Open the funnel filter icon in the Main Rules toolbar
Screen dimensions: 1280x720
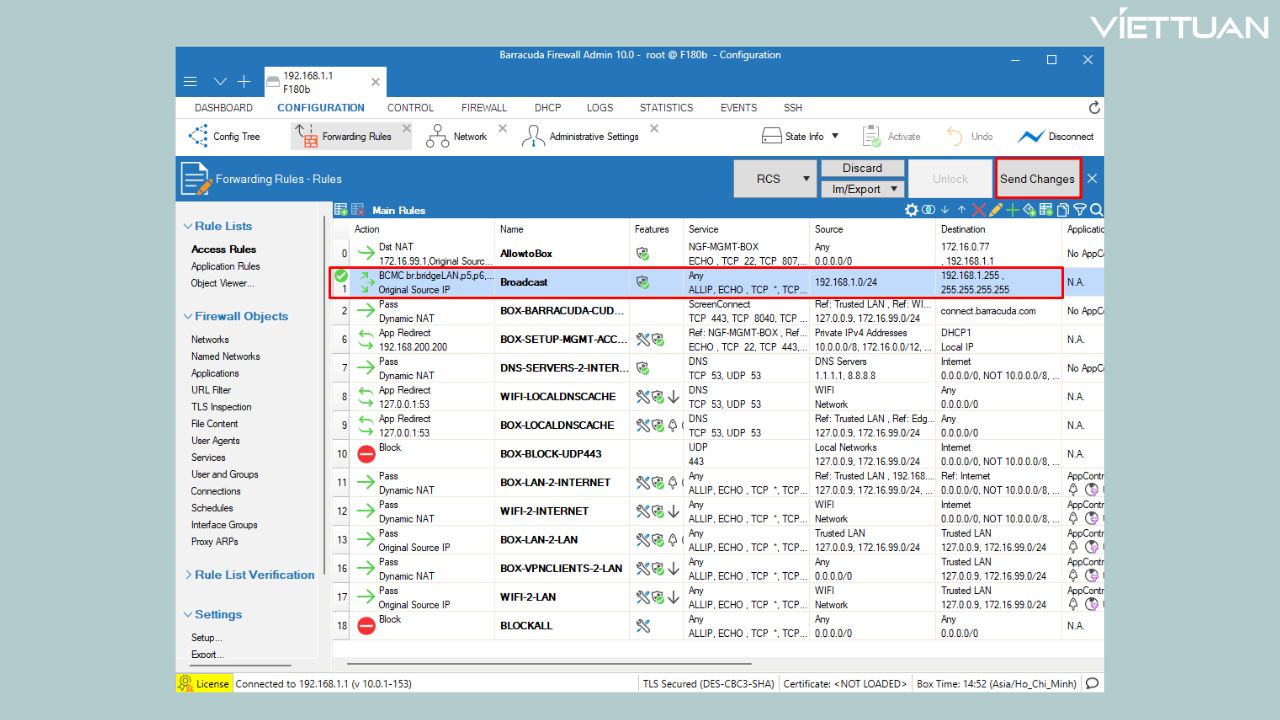pyautogui.click(x=1080, y=210)
